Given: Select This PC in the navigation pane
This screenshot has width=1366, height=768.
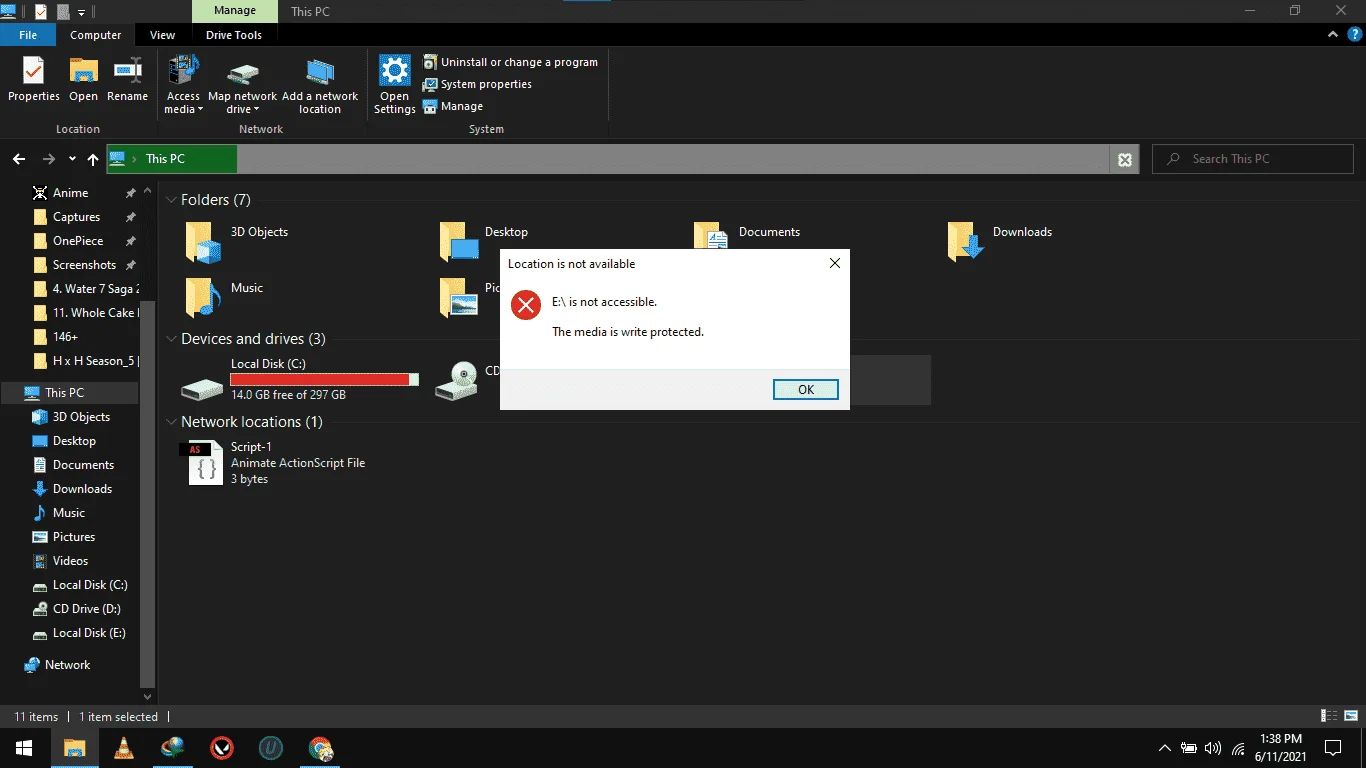Looking at the screenshot, I should (70, 393).
